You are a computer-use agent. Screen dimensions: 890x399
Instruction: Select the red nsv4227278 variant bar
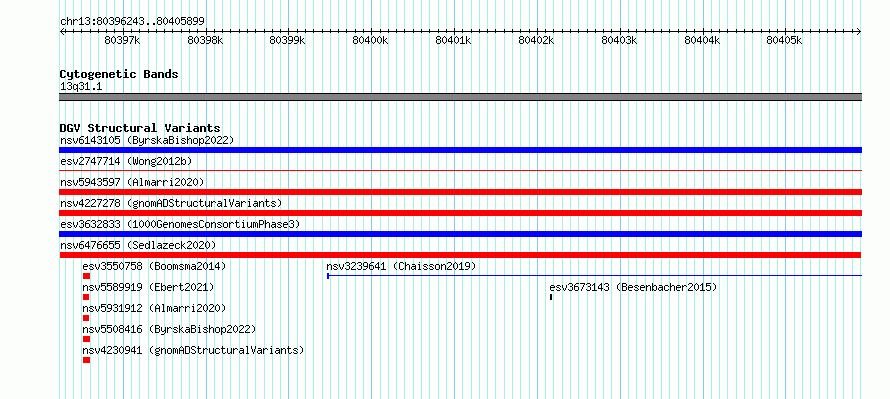460,213
